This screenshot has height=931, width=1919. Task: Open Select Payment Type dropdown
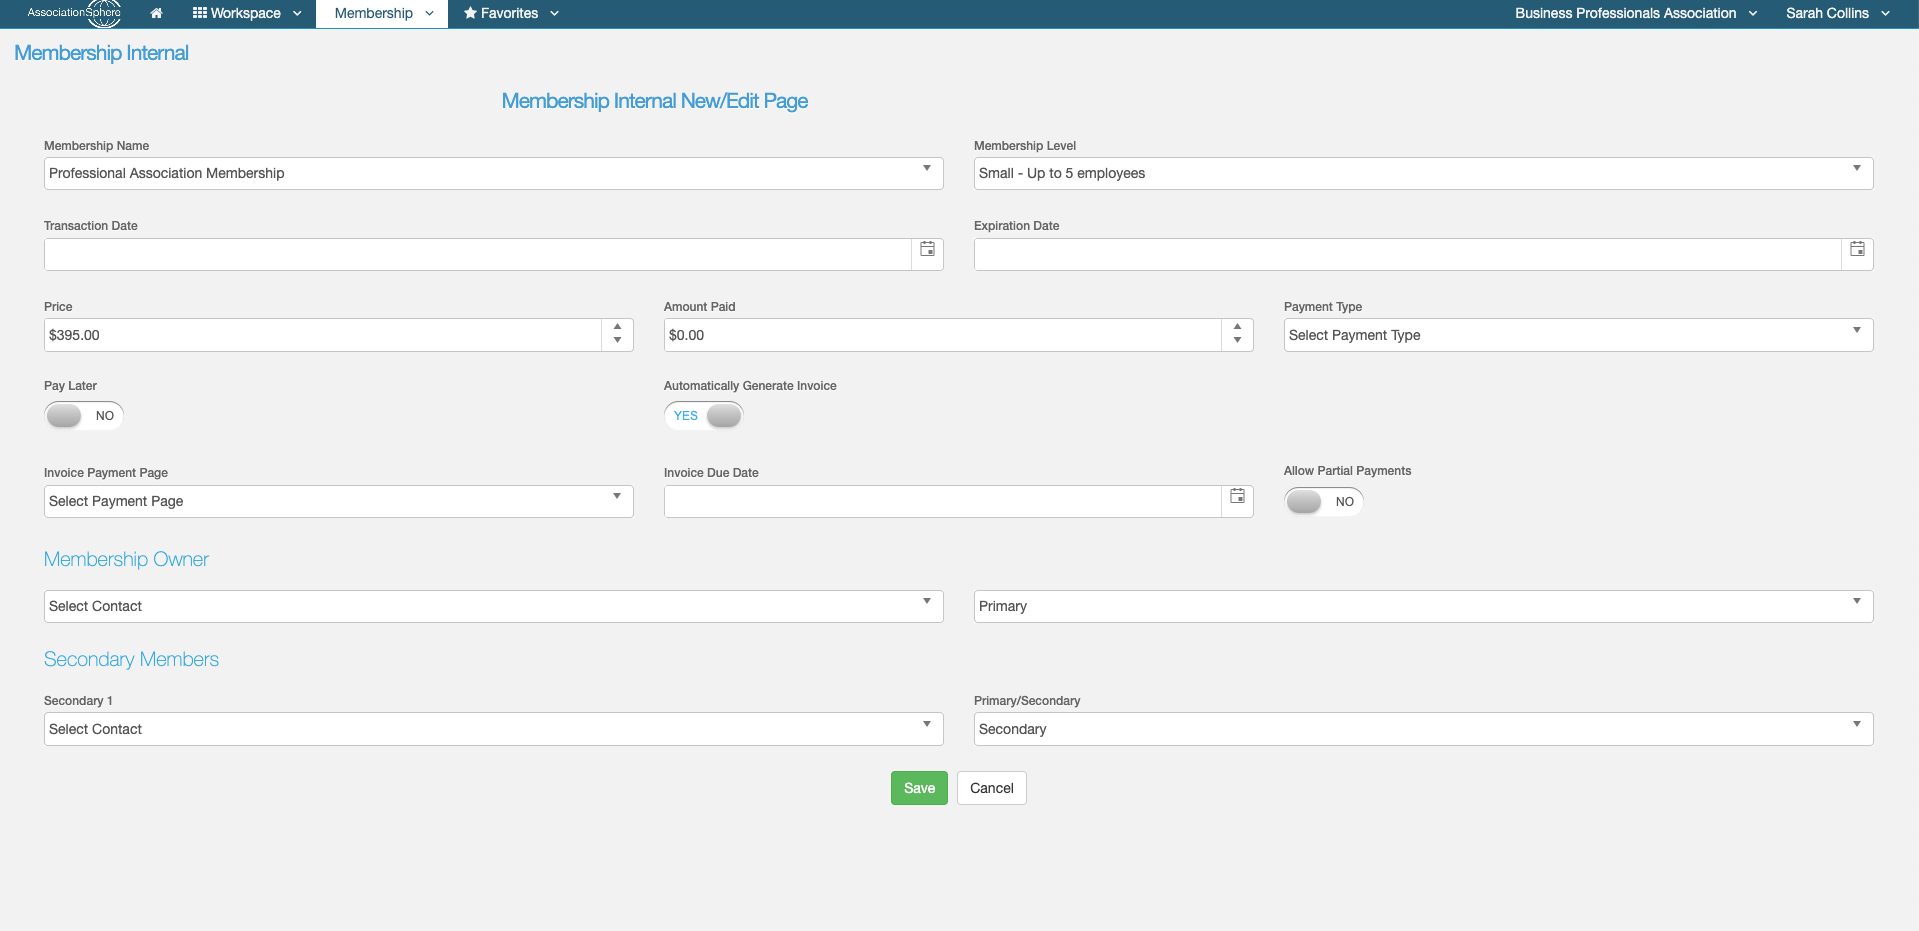pyautogui.click(x=1579, y=335)
